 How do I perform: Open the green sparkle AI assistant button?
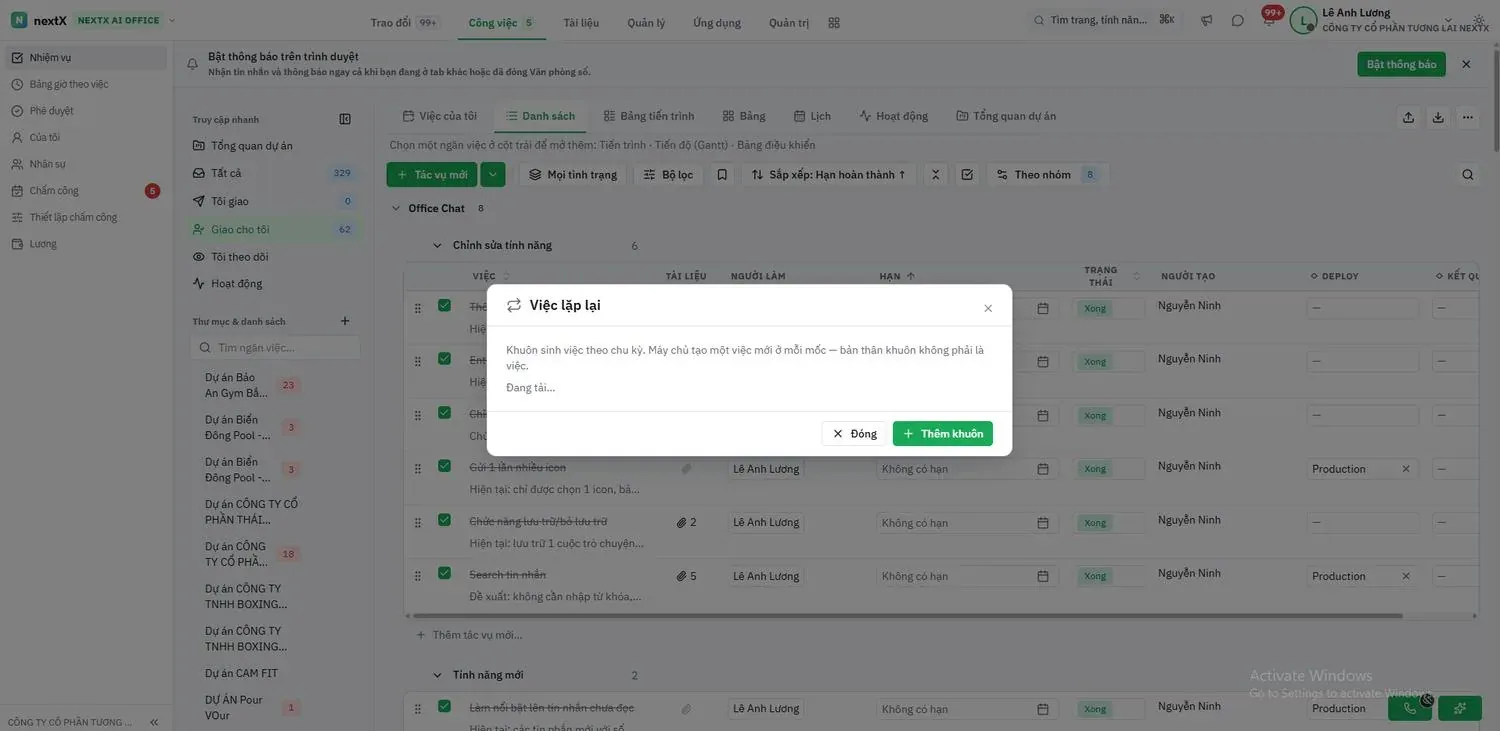[x=1460, y=708]
